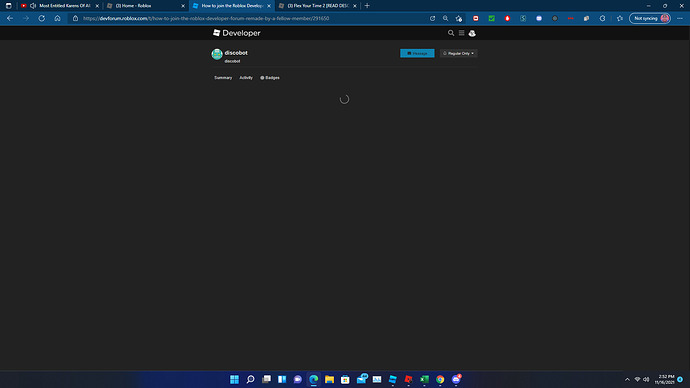Open the Widgets panel on the taskbar
The width and height of the screenshot is (690, 388).
[x=282, y=379]
